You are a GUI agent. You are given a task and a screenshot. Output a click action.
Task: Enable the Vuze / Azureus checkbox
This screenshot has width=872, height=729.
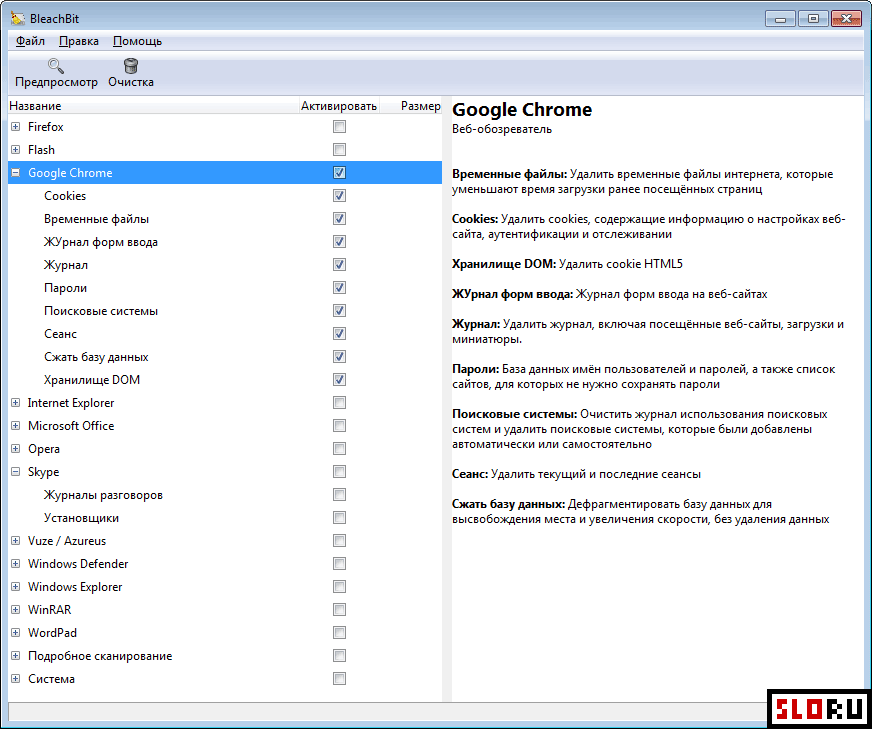(x=339, y=540)
